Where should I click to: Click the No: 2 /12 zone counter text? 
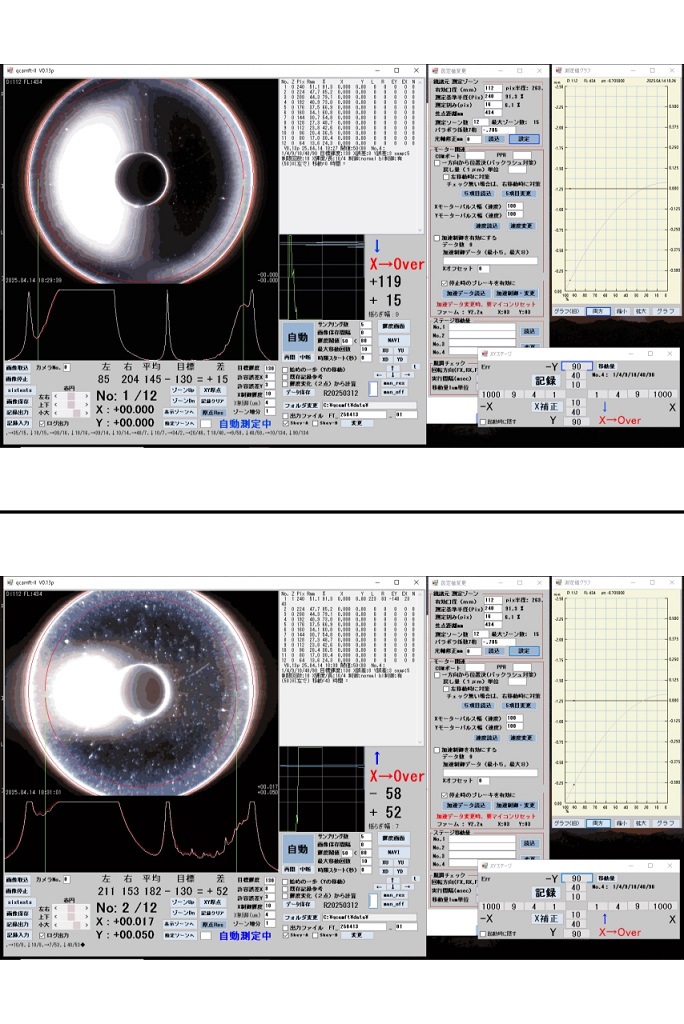pyautogui.click(x=127, y=908)
